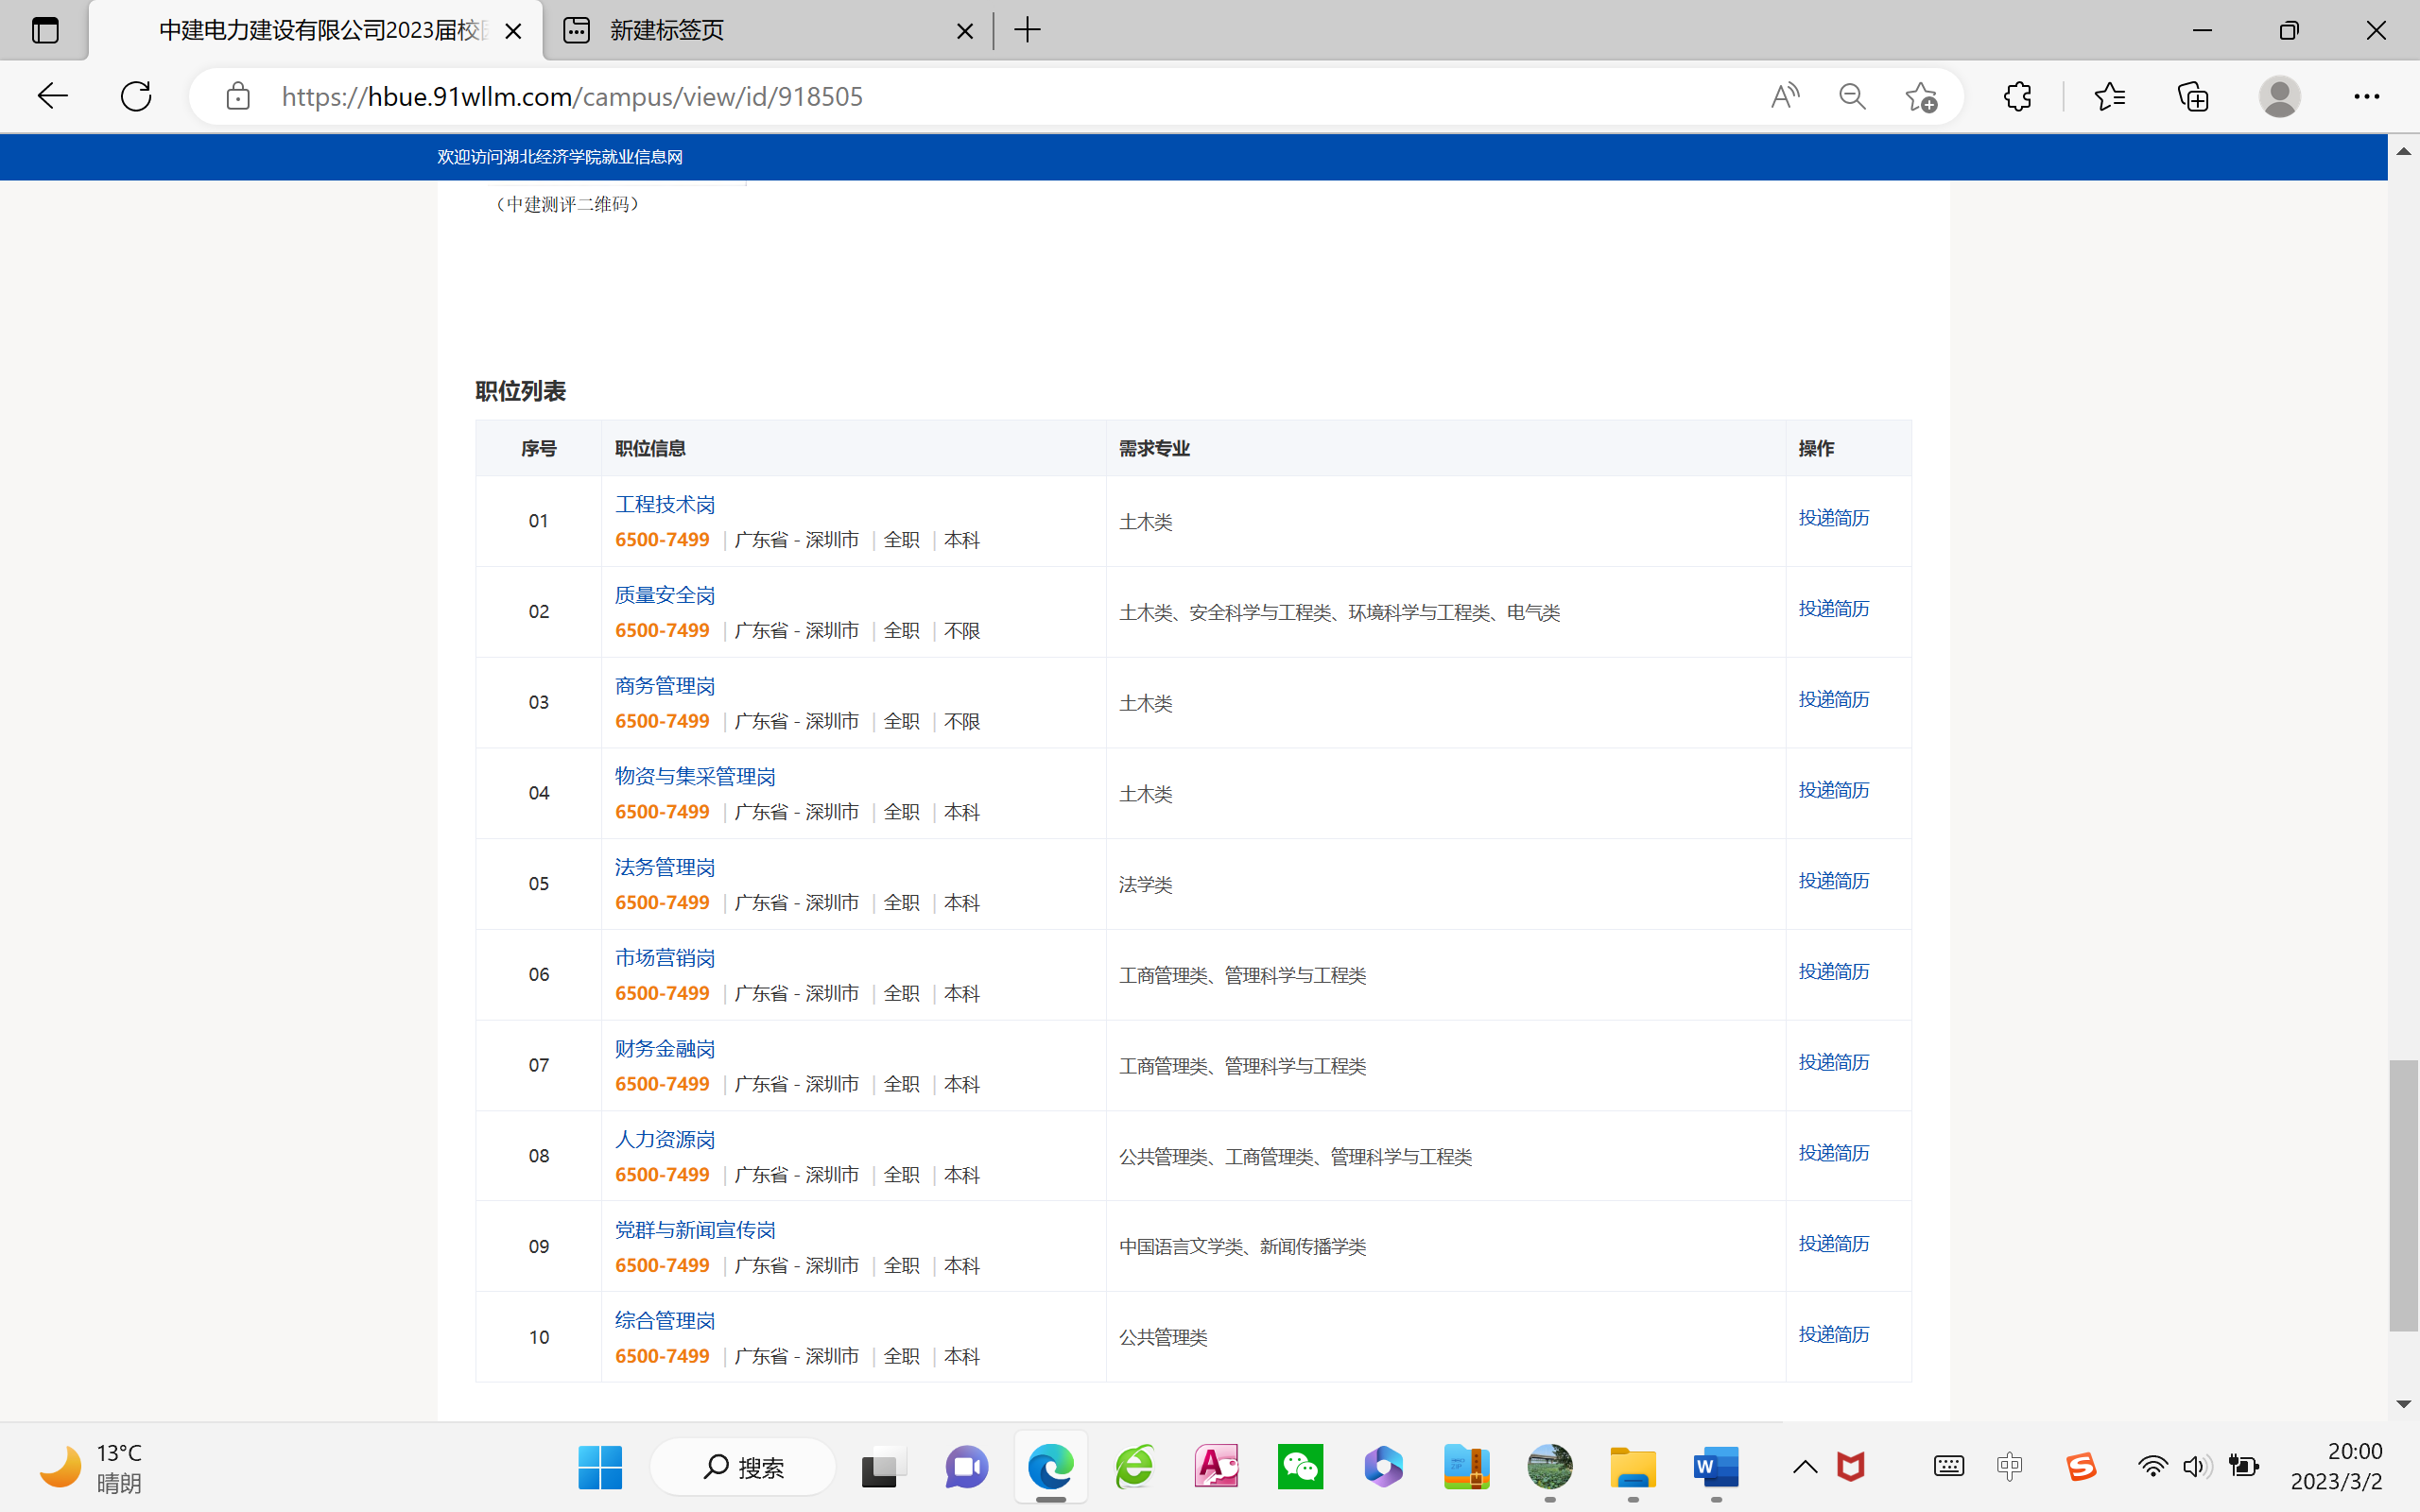The width and height of the screenshot is (2420, 1512).
Task: Open the Favorites list icon
Action: click(2109, 96)
